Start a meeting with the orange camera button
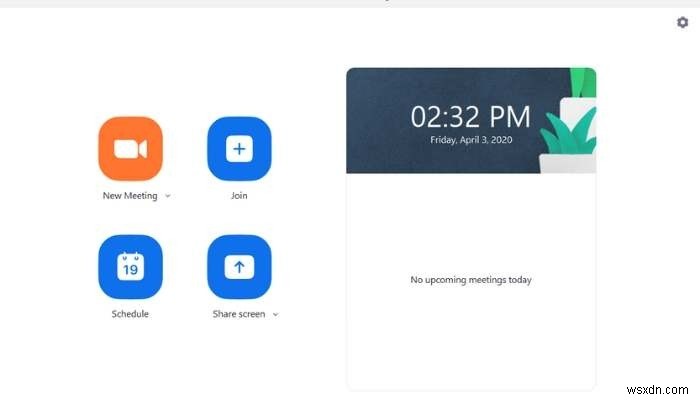 pyautogui.click(x=130, y=149)
